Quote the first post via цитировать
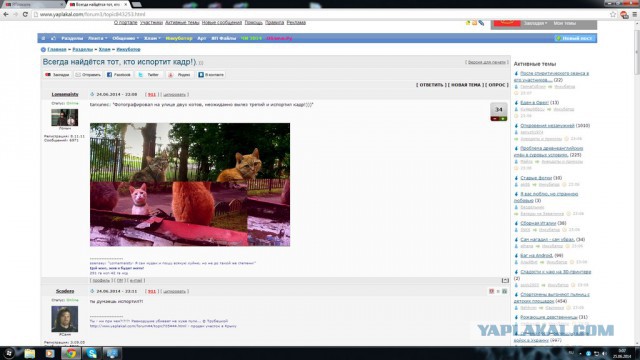The height and width of the screenshot is (360, 640). [x=174, y=95]
